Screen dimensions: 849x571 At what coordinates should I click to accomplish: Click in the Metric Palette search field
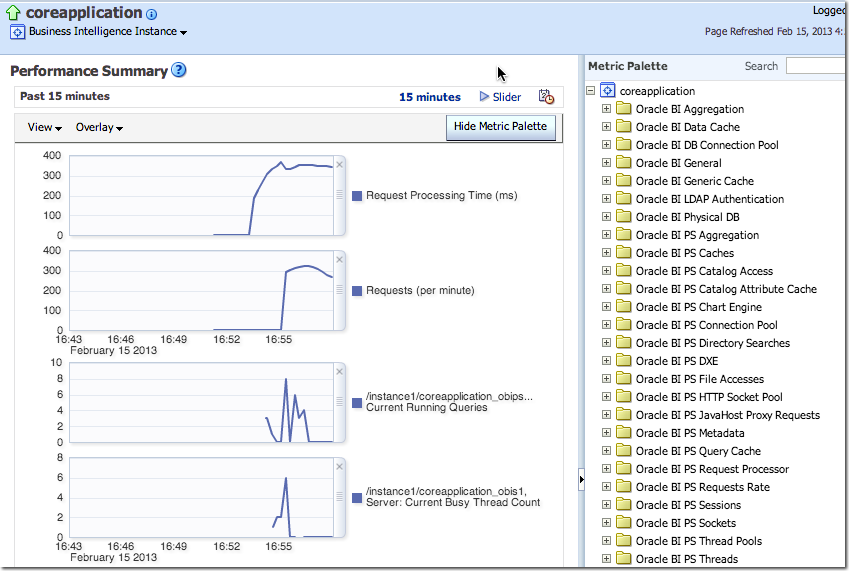(816, 66)
